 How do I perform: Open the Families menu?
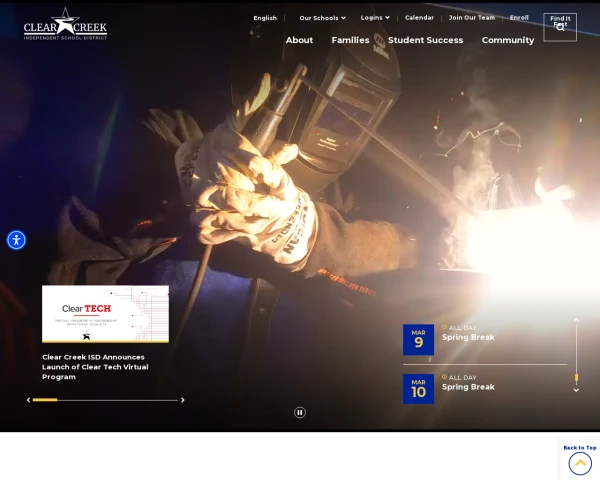[350, 40]
